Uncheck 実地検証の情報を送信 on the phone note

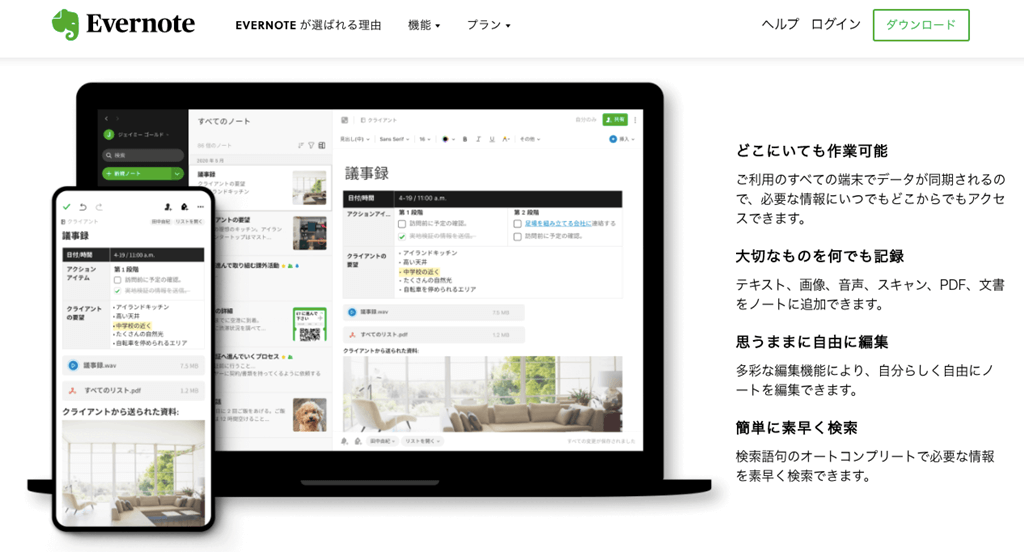tap(118, 291)
